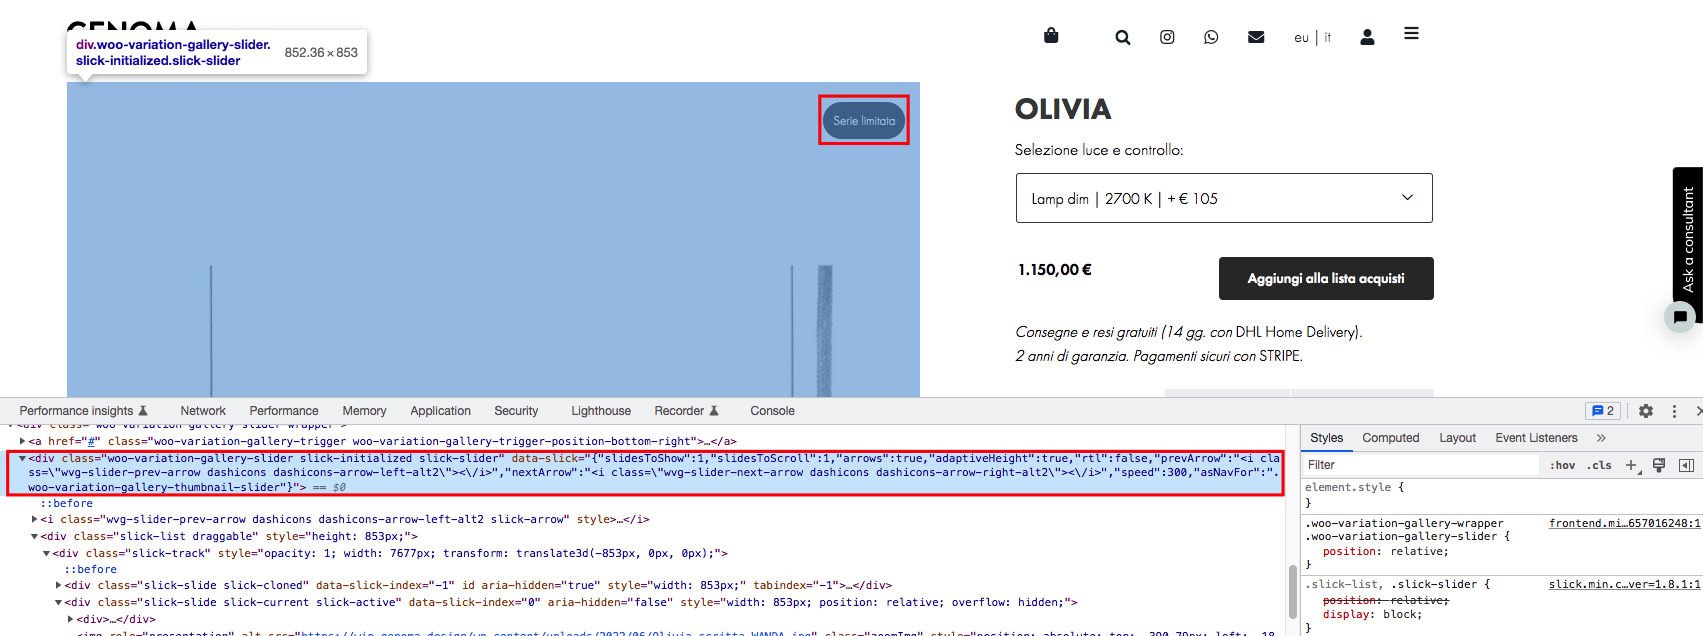Click the first ::before pseudo-element row
1703x636 pixels.
(66, 503)
